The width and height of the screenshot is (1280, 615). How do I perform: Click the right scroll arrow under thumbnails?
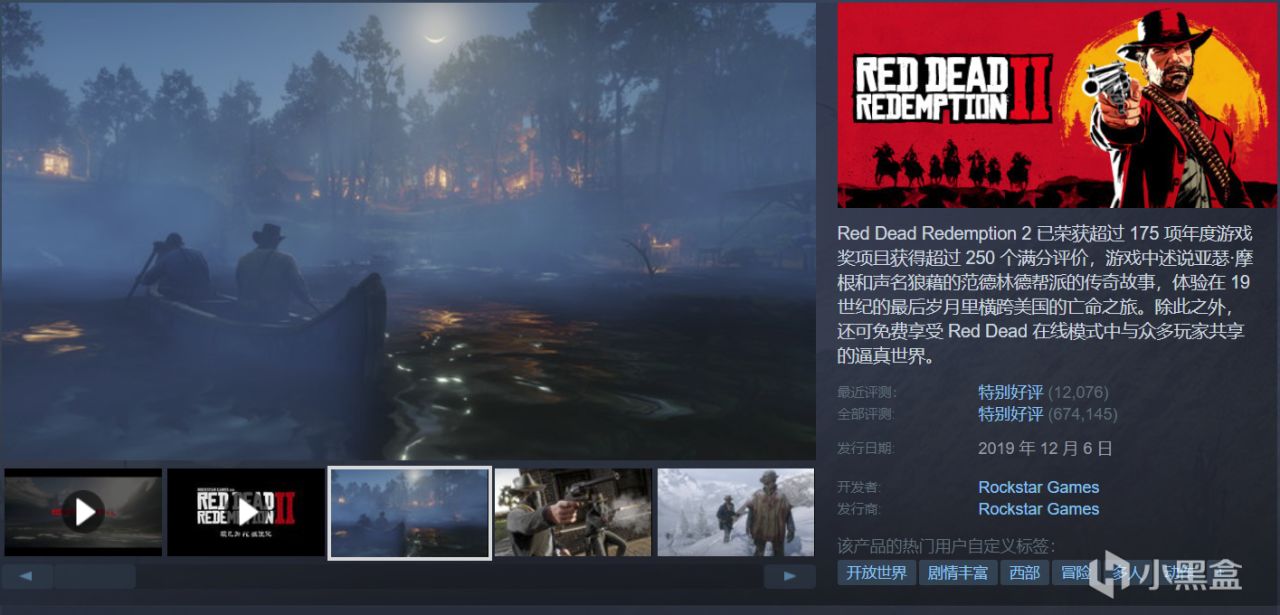pos(789,576)
